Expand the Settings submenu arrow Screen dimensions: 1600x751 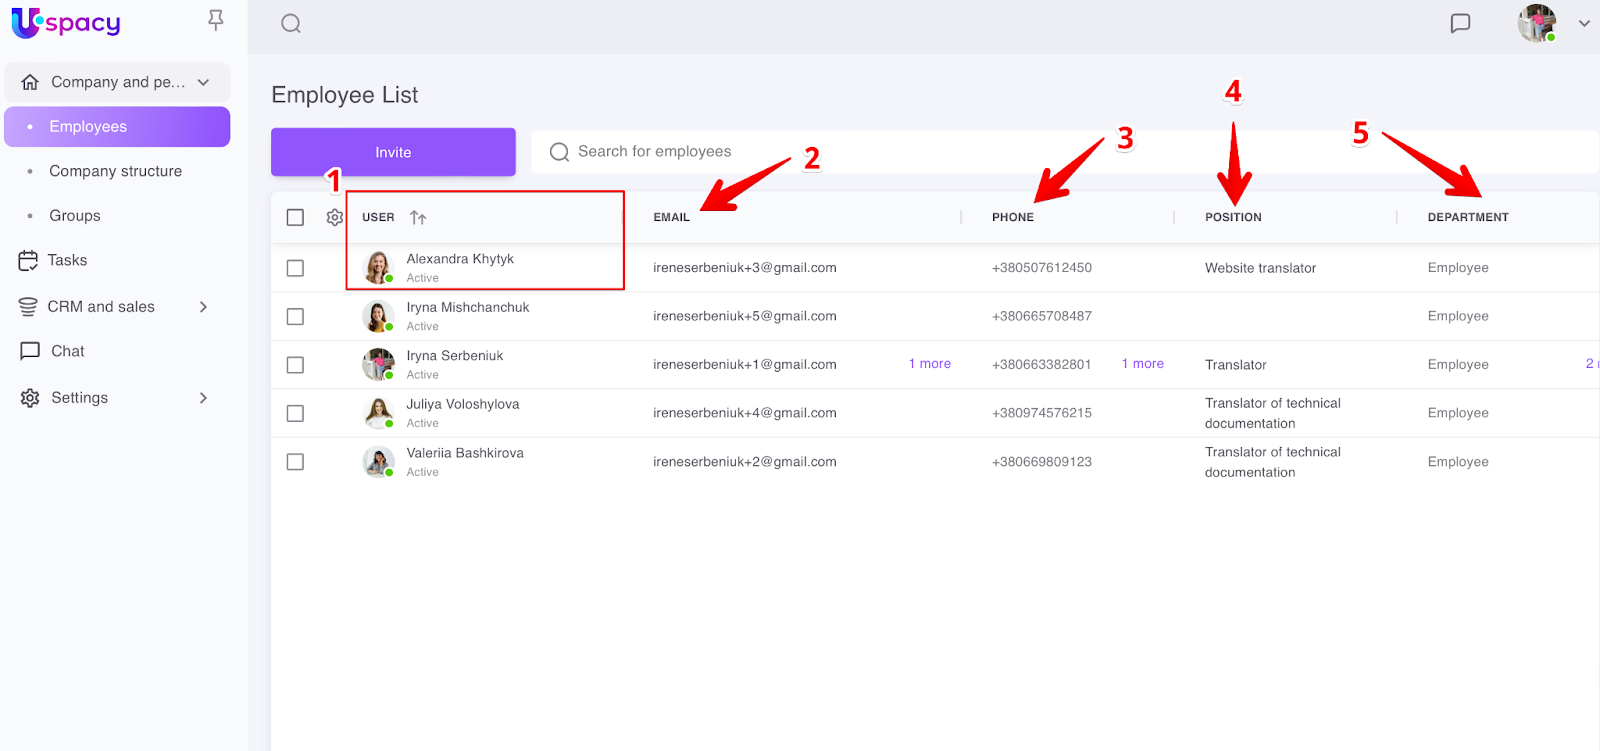pos(203,398)
